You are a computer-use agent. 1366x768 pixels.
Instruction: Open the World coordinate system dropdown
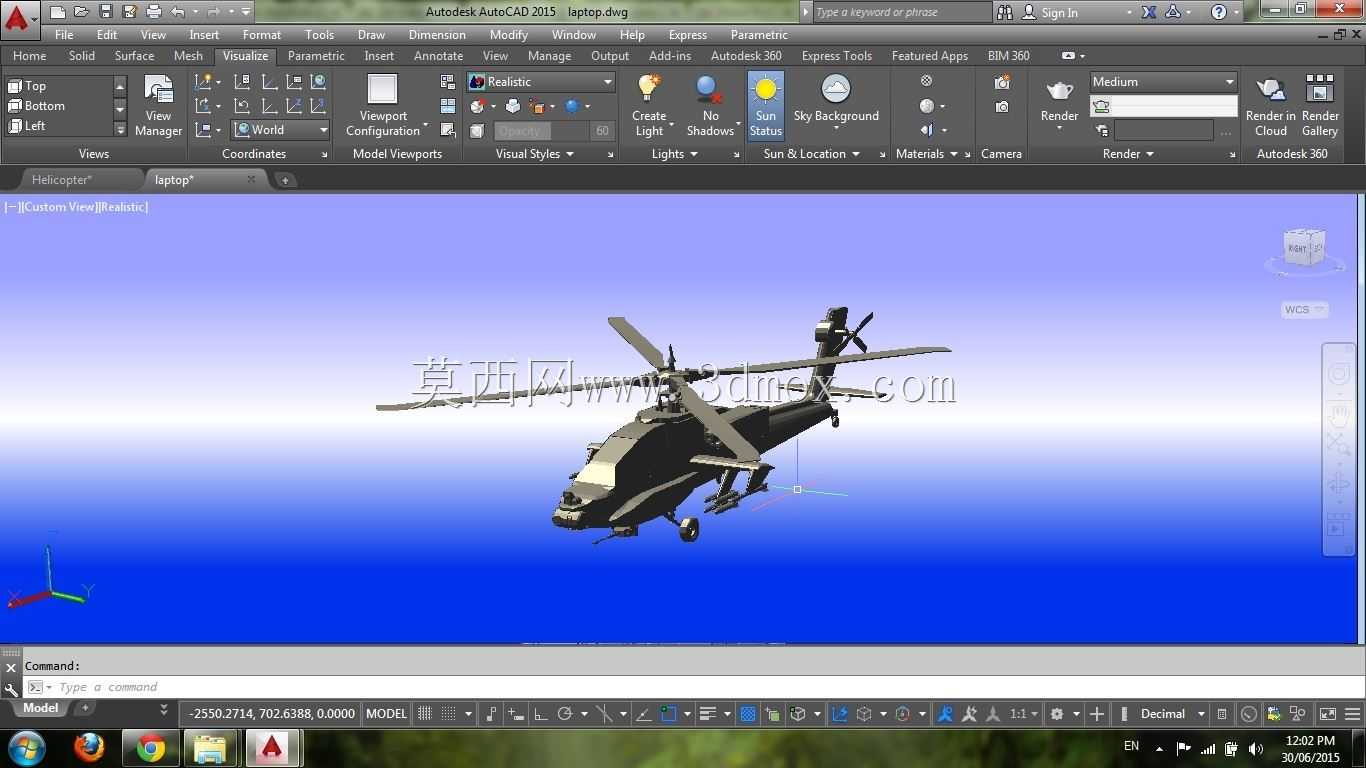(x=281, y=130)
